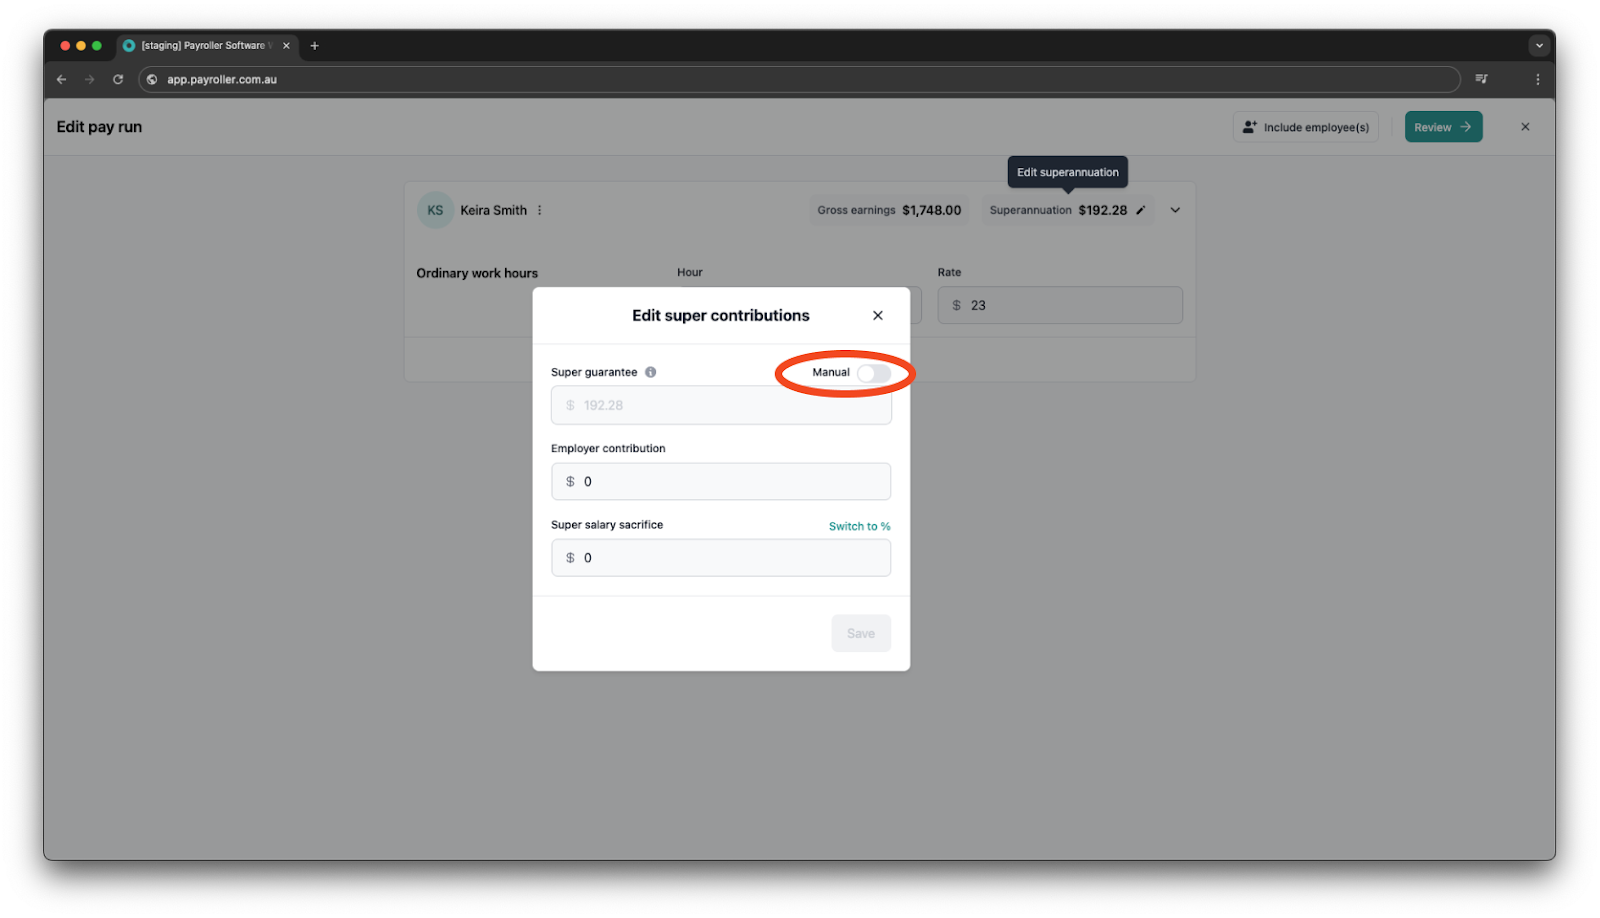
Task: Open Keira Smith's three-dot options menu
Action: coord(539,210)
